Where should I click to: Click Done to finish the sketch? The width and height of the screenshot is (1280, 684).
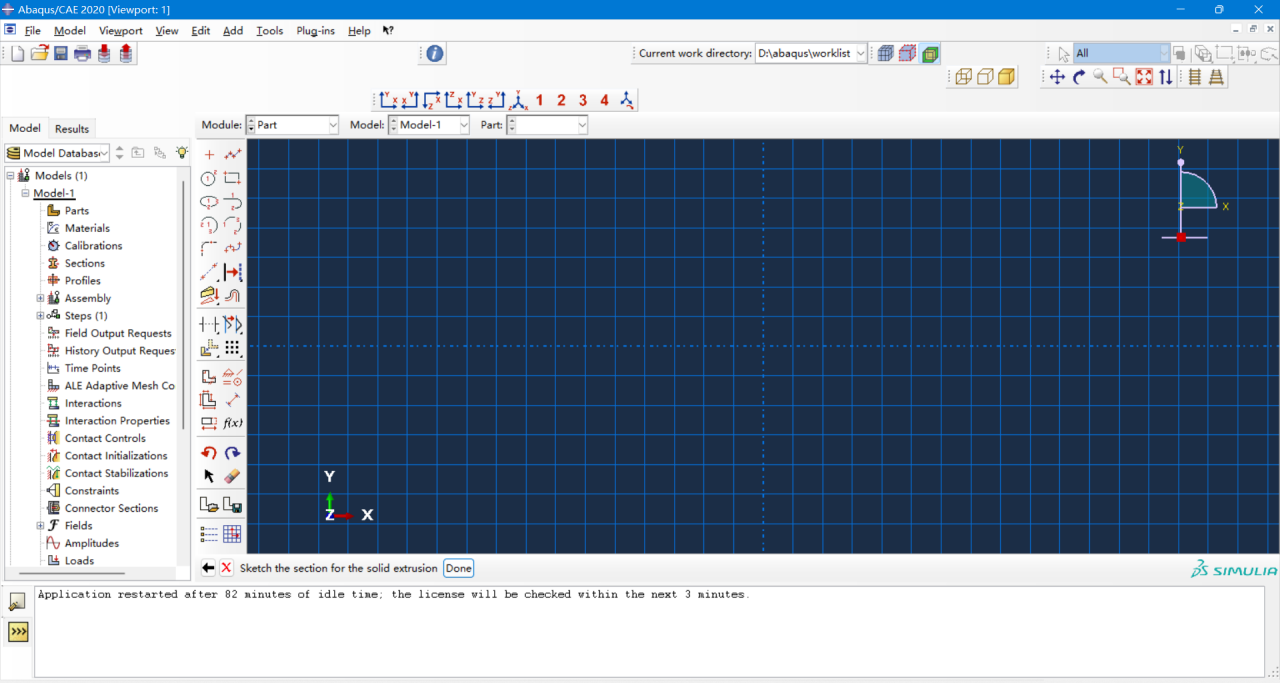[459, 568]
